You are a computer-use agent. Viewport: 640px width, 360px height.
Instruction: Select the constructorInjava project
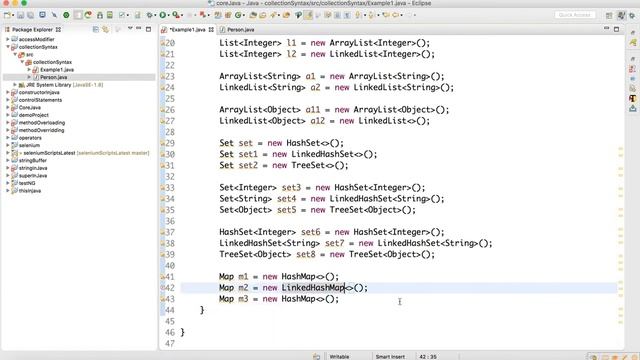[x=39, y=93]
